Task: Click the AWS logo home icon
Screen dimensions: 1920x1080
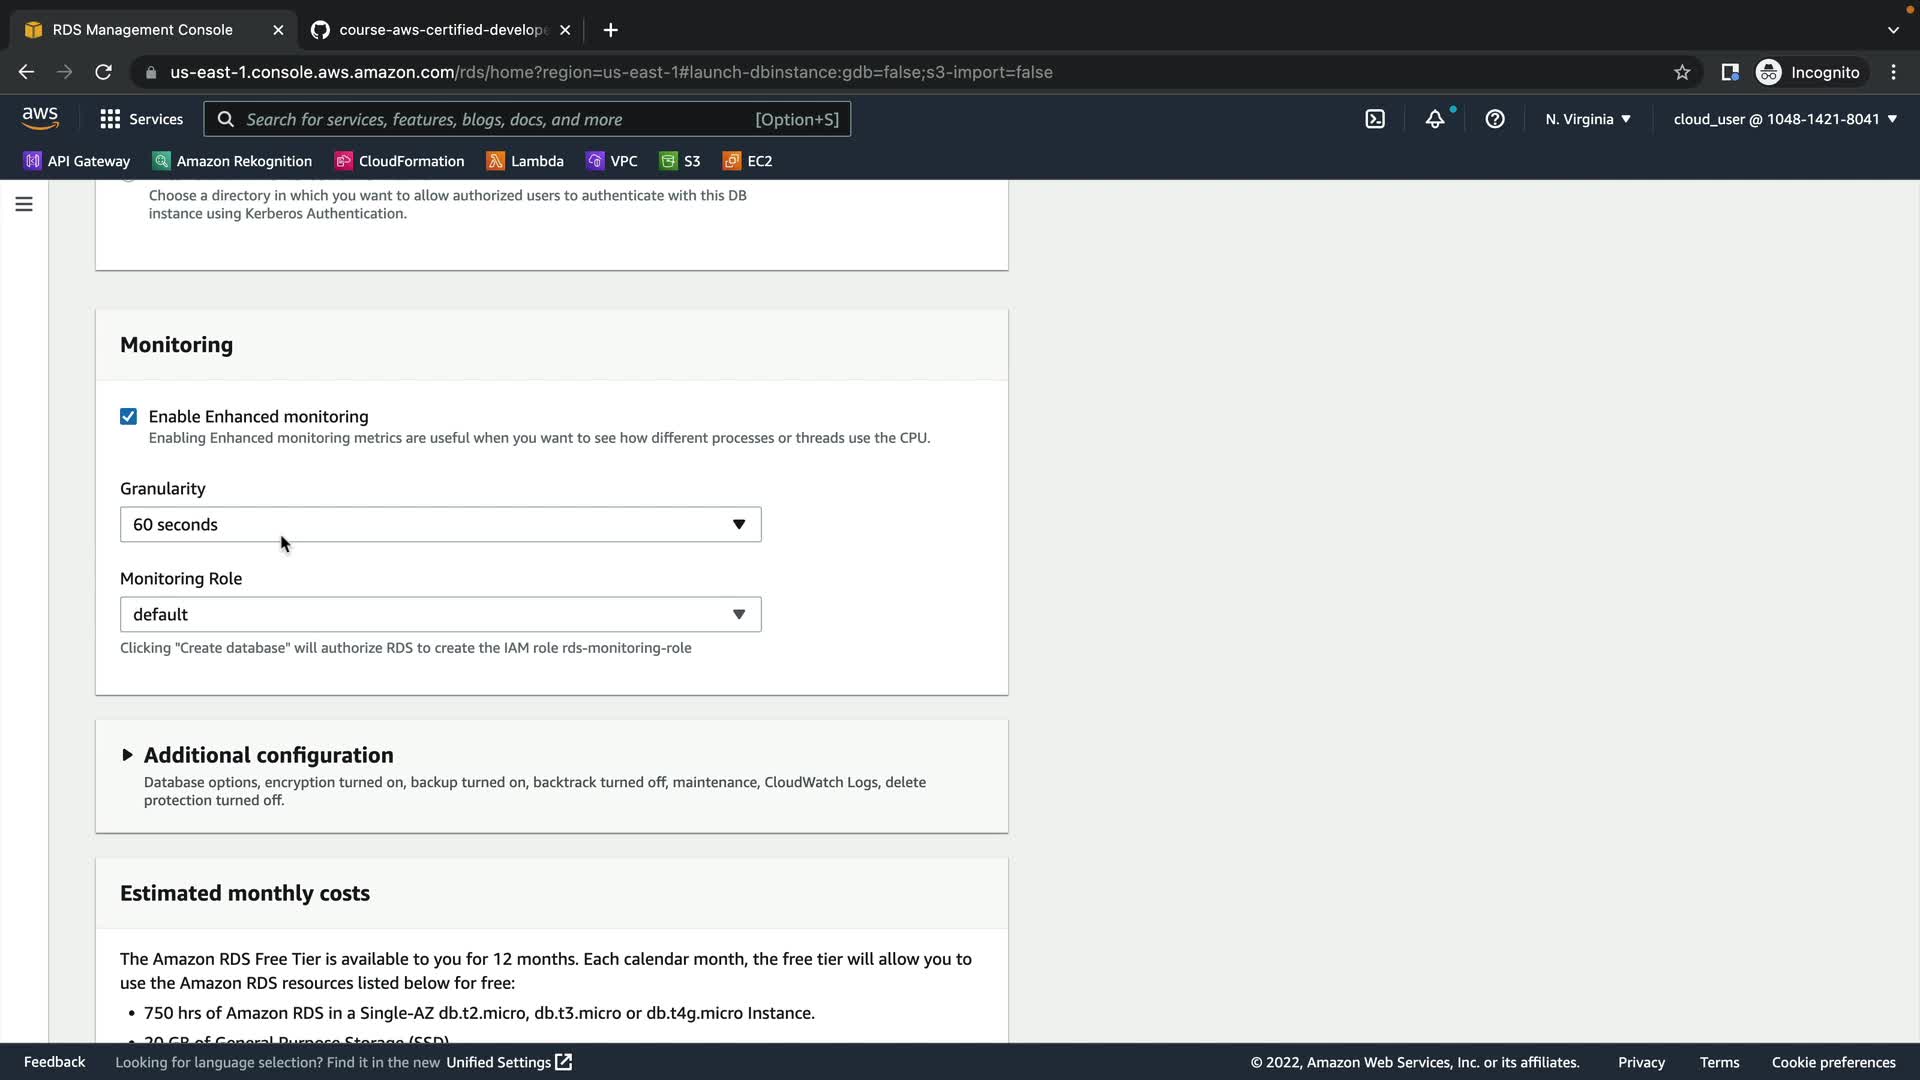Action: click(x=40, y=118)
